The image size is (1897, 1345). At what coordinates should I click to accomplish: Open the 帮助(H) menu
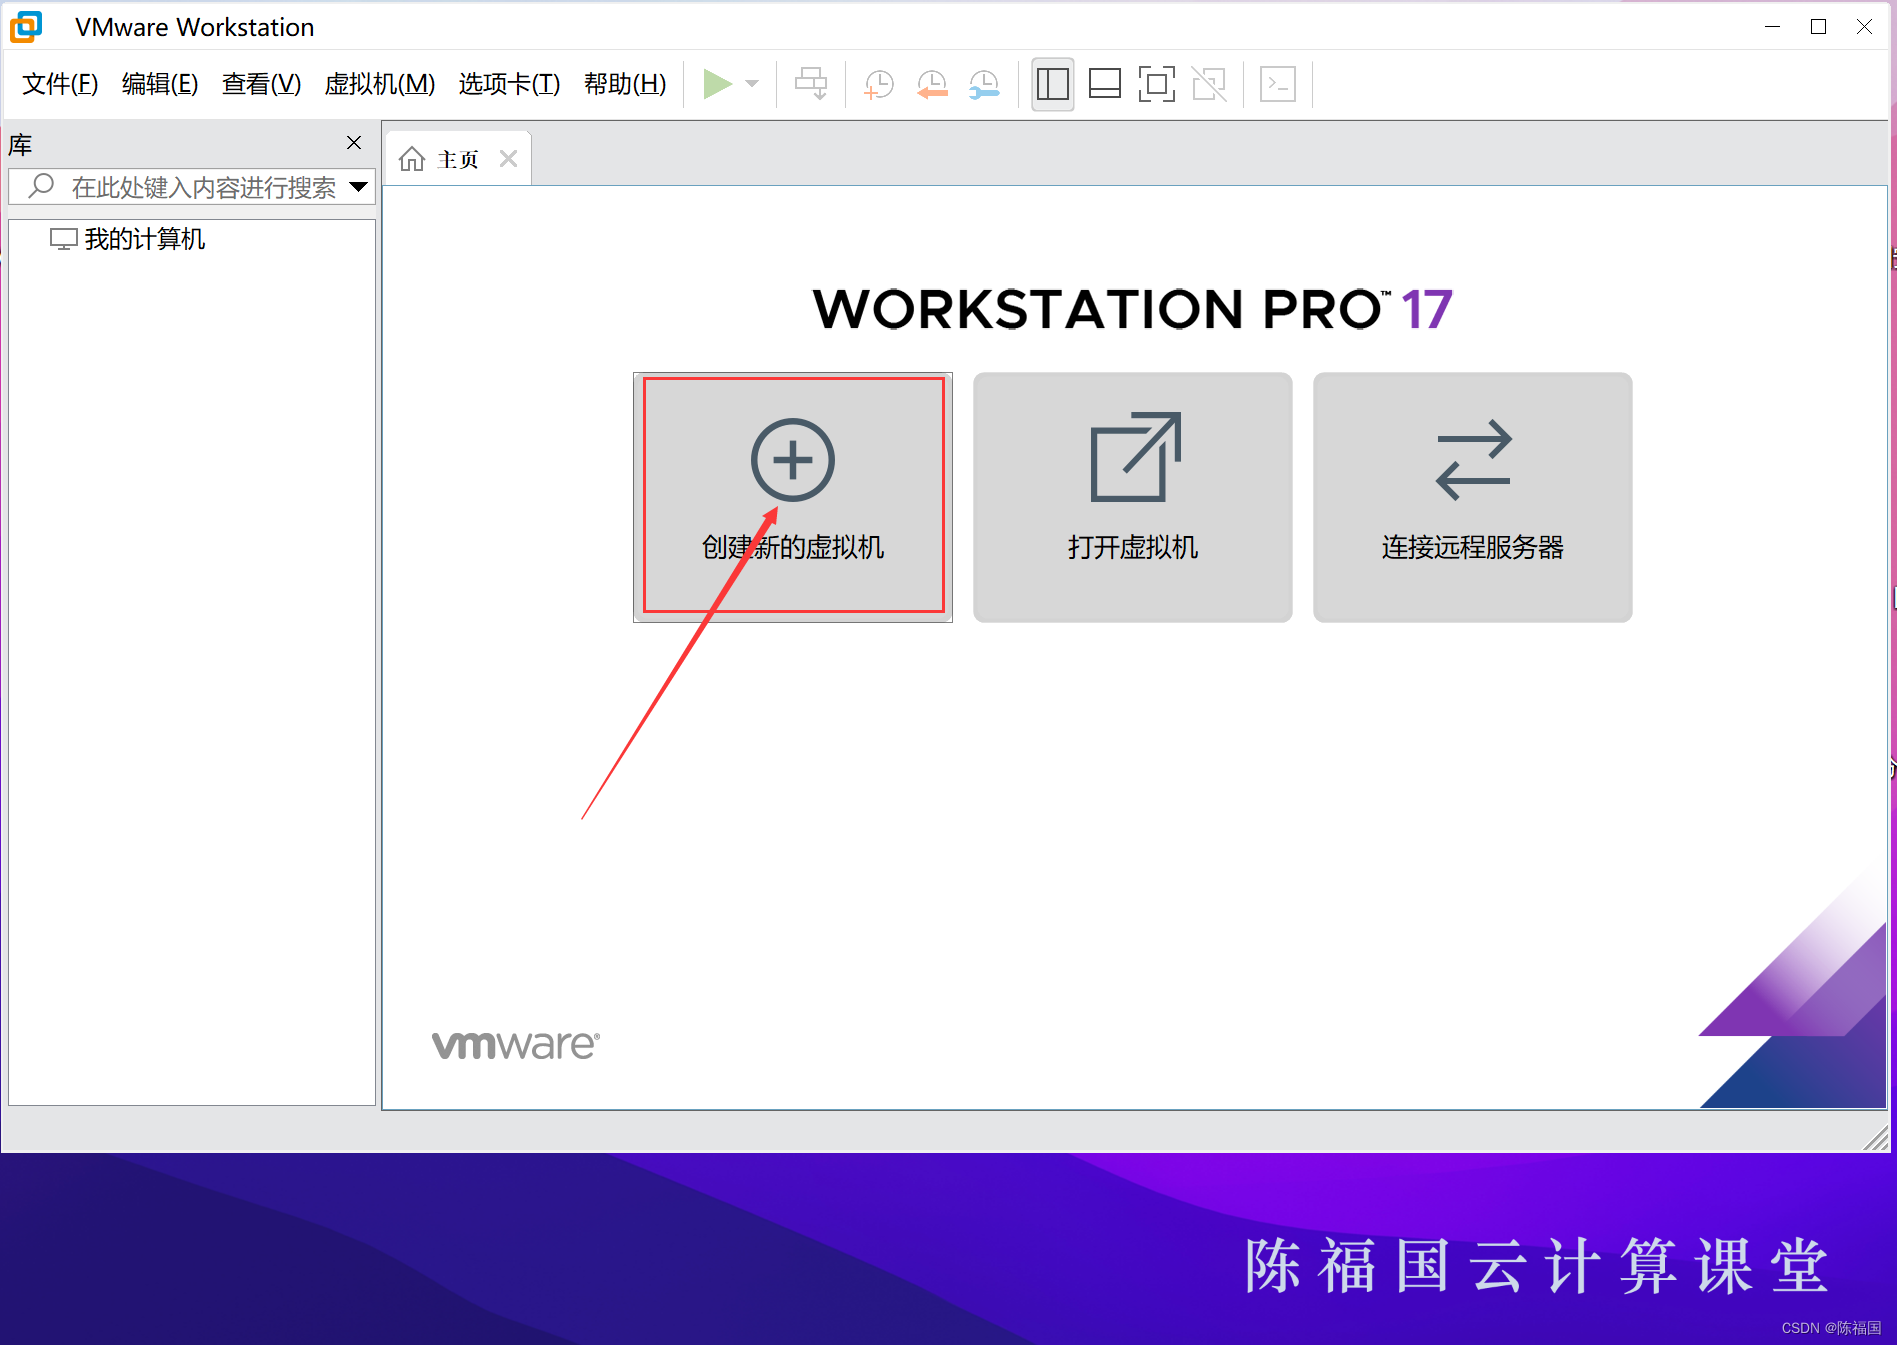625,84
